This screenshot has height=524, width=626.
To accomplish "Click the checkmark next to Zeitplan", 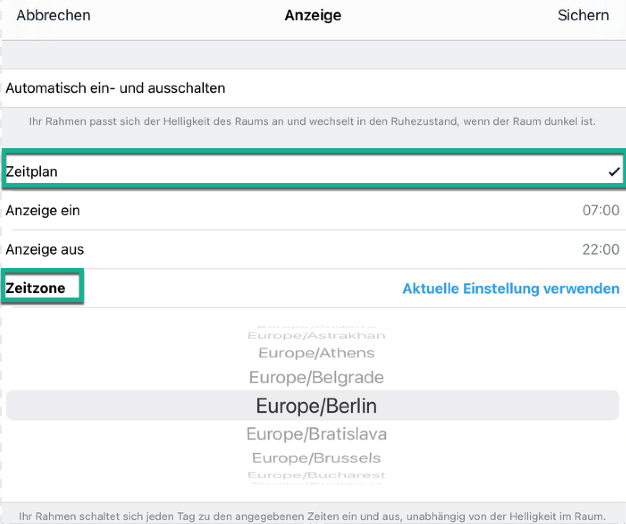I will click(613, 172).
